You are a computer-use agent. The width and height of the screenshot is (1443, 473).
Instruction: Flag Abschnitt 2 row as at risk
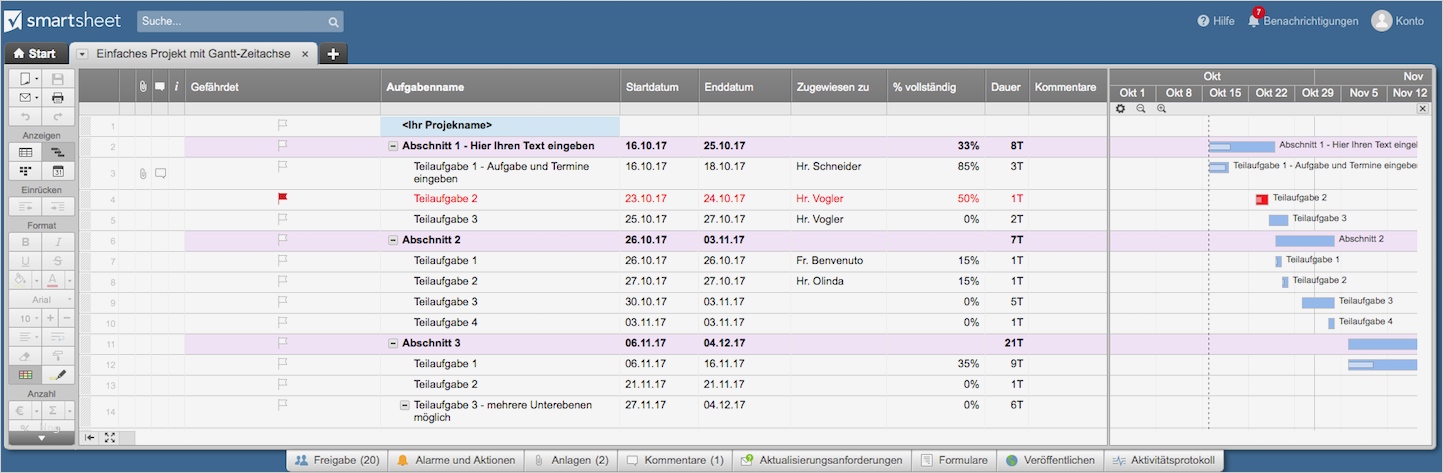tap(282, 239)
